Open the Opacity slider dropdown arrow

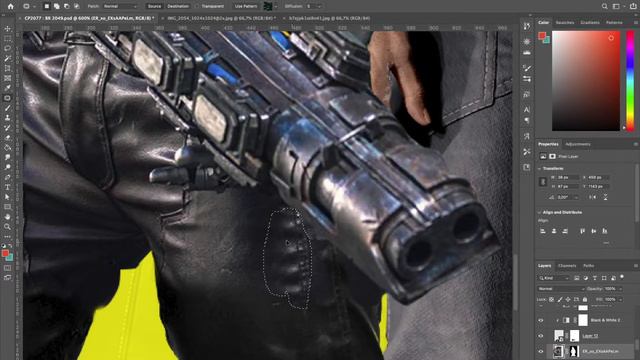[x=620, y=289]
